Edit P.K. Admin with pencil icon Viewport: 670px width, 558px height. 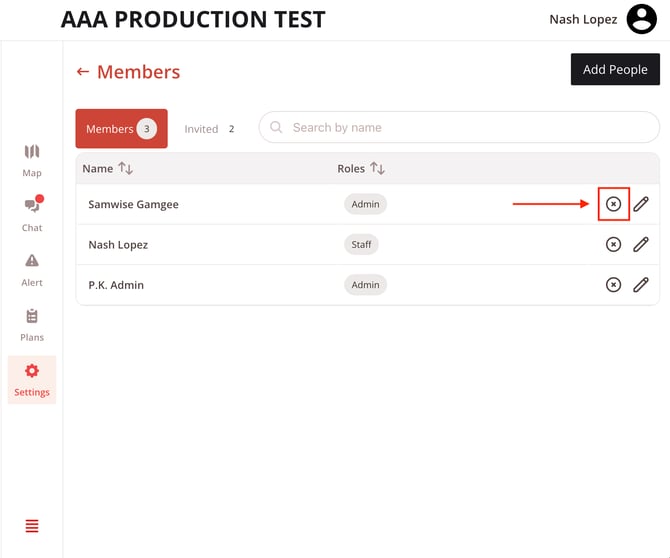pyautogui.click(x=641, y=285)
